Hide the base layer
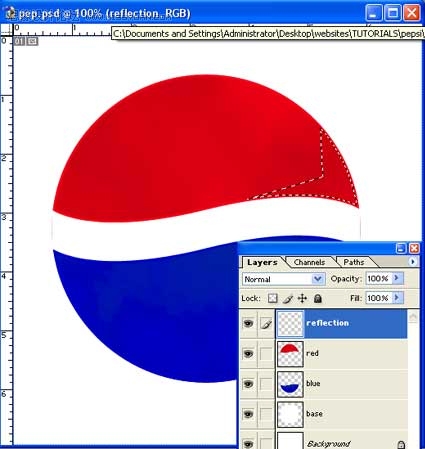Image resolution: width=425 pixels, height=449 pixels. coord(248,414)
